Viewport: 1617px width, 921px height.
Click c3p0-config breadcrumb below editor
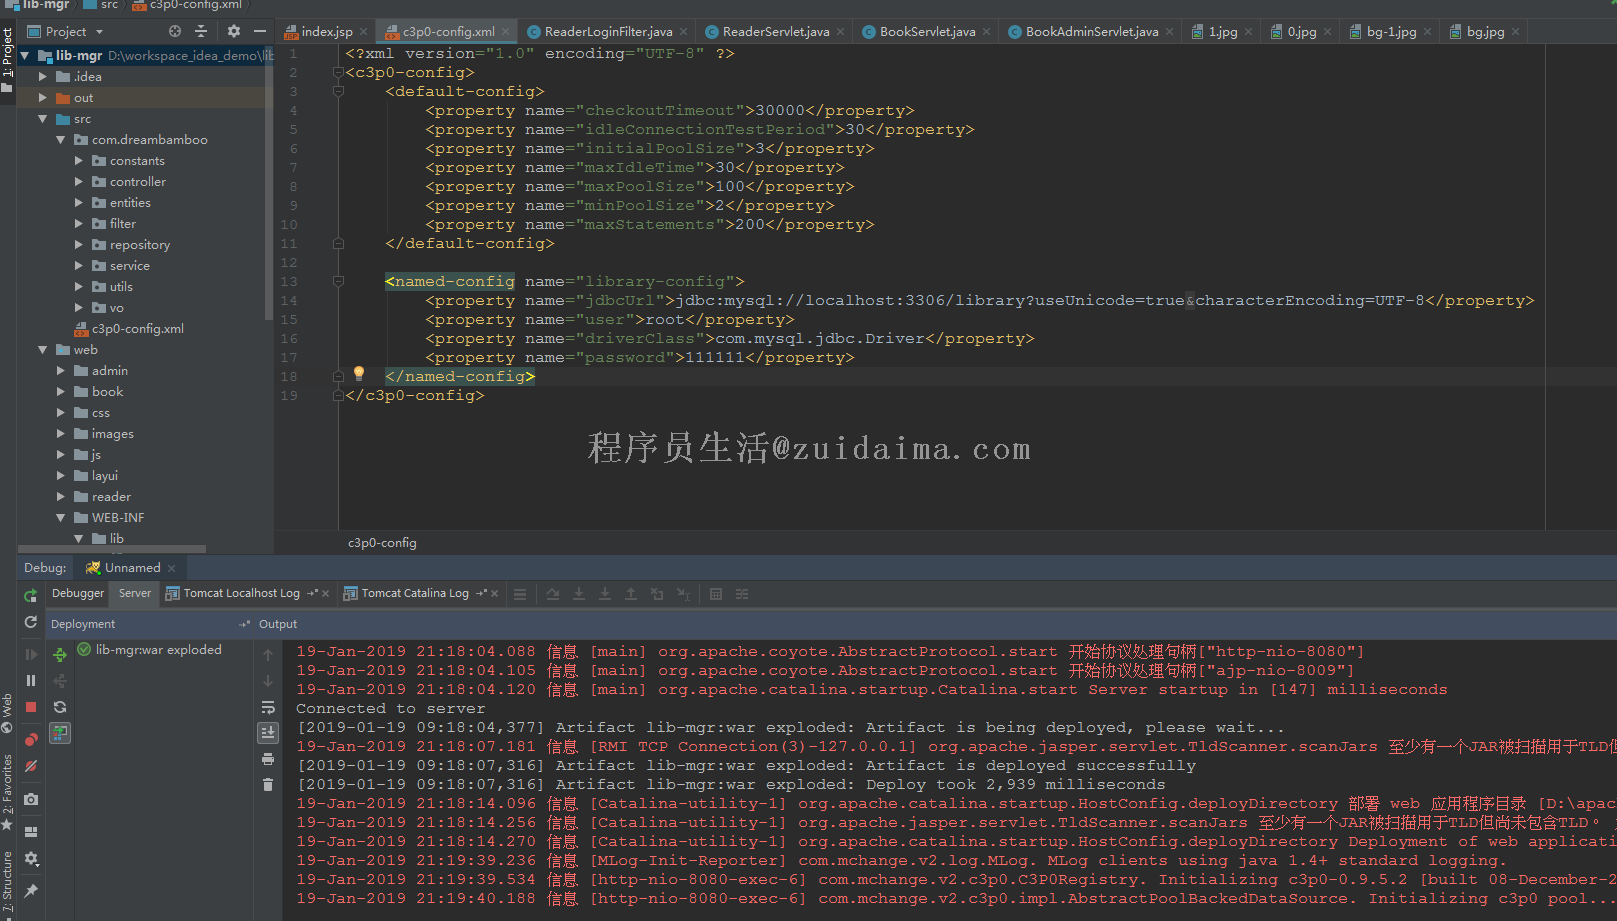tap(382, 542)
